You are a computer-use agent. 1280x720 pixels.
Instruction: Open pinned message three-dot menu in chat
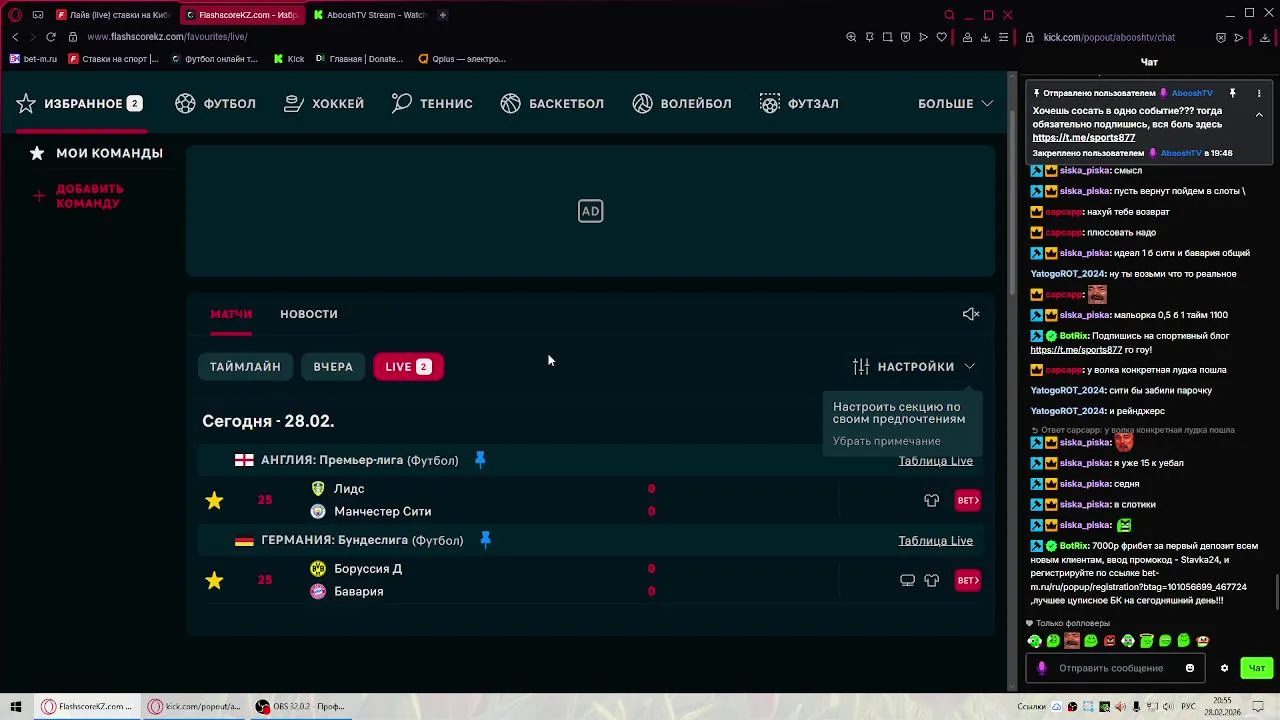click(x=1259, y=93)
